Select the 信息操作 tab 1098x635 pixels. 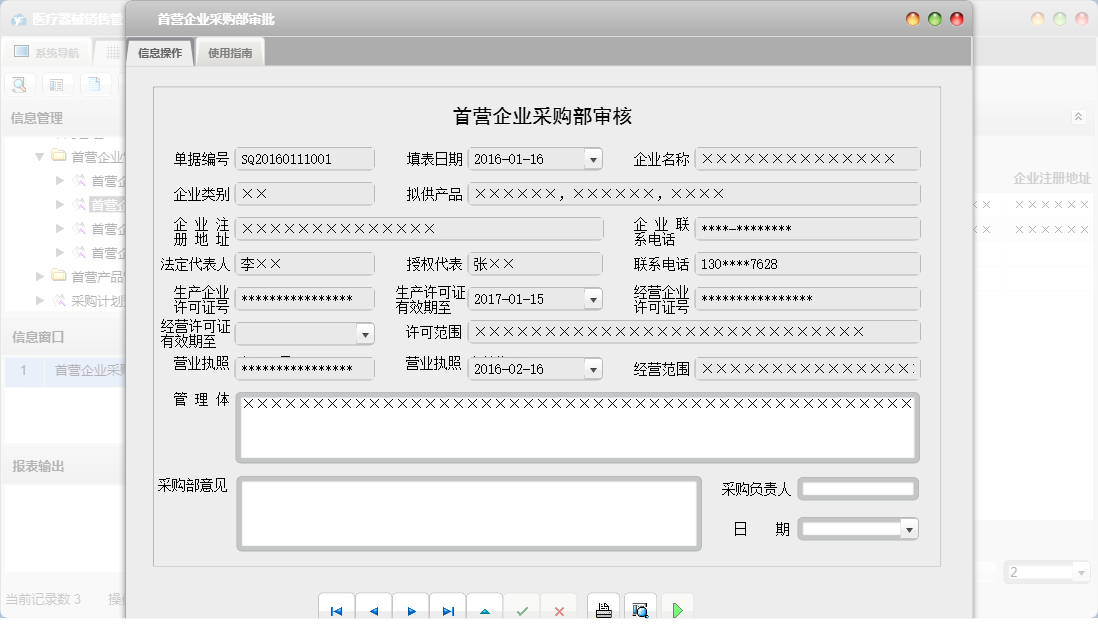pyautogui.click(x=158, y=50)
